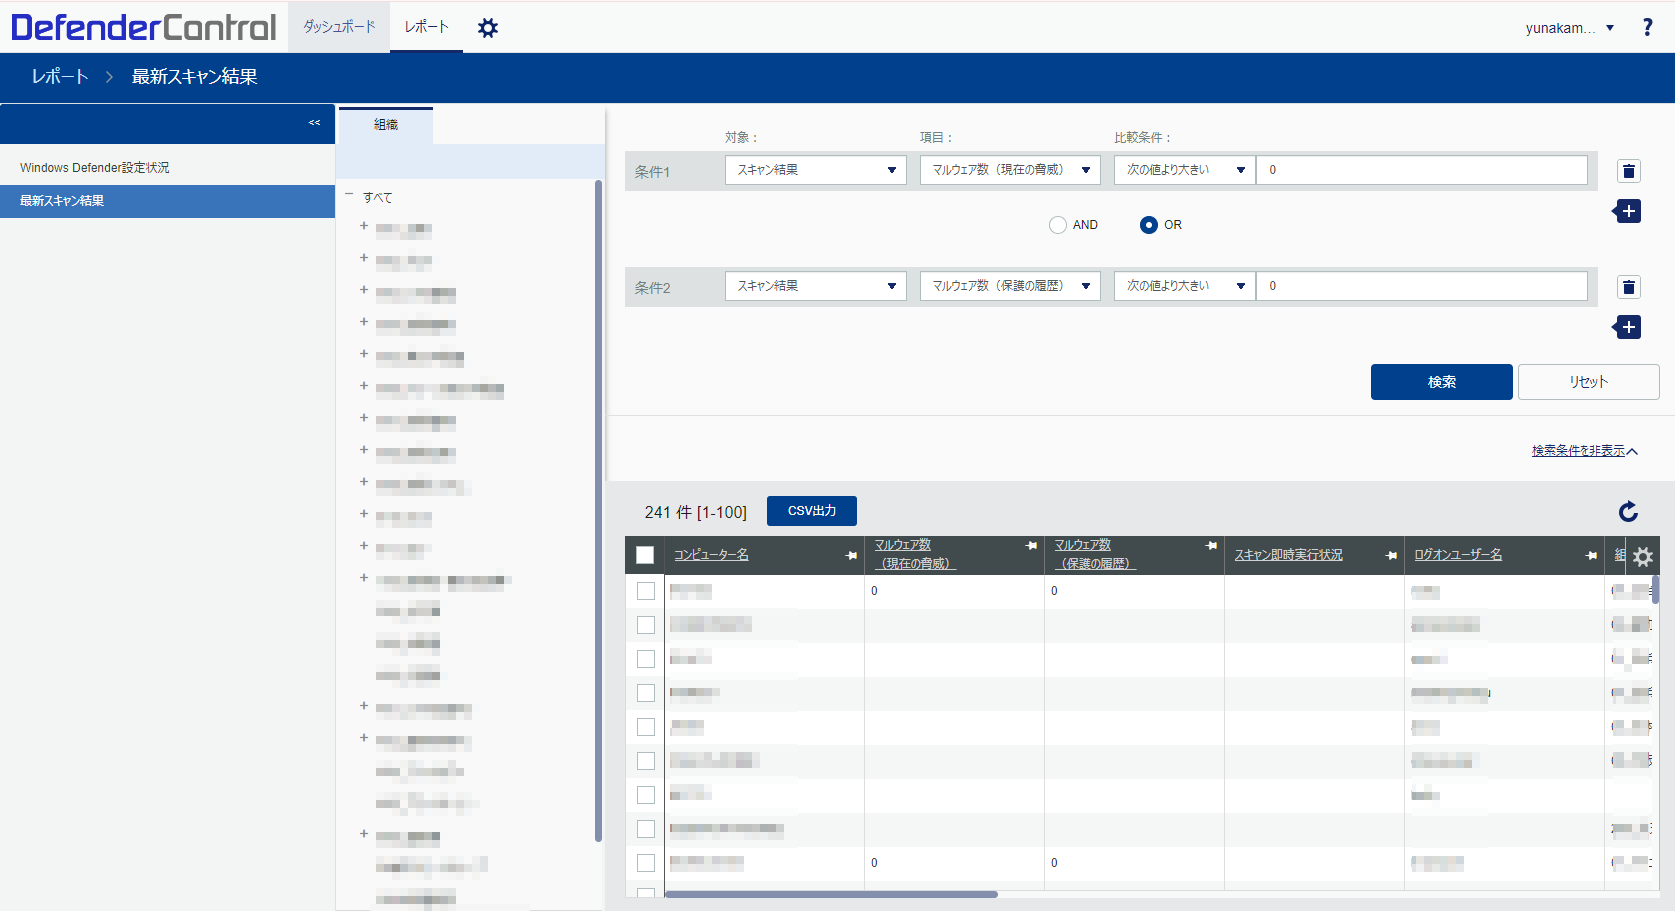
Task: Select the 組織 tab
Action: point(386,125)
